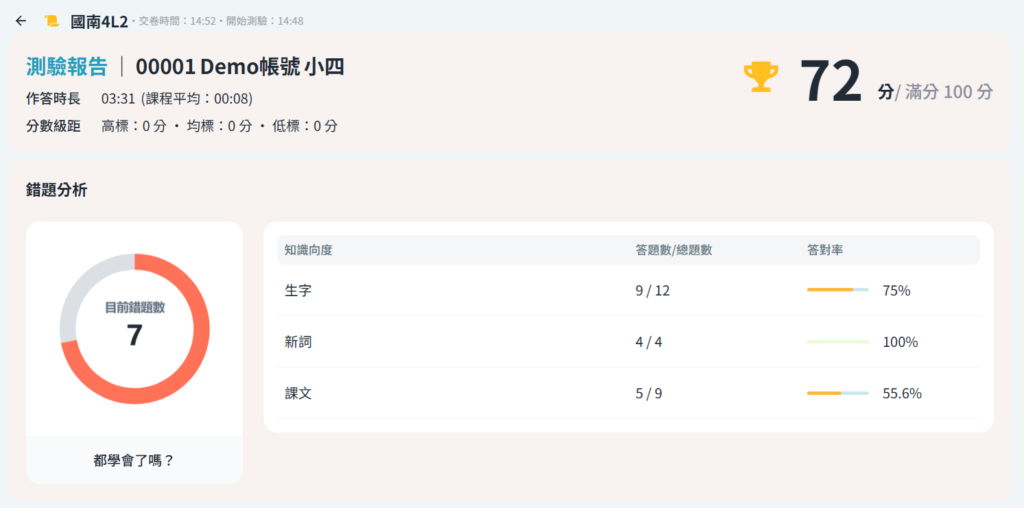Click the 100% accuracy progress bar

837,342
